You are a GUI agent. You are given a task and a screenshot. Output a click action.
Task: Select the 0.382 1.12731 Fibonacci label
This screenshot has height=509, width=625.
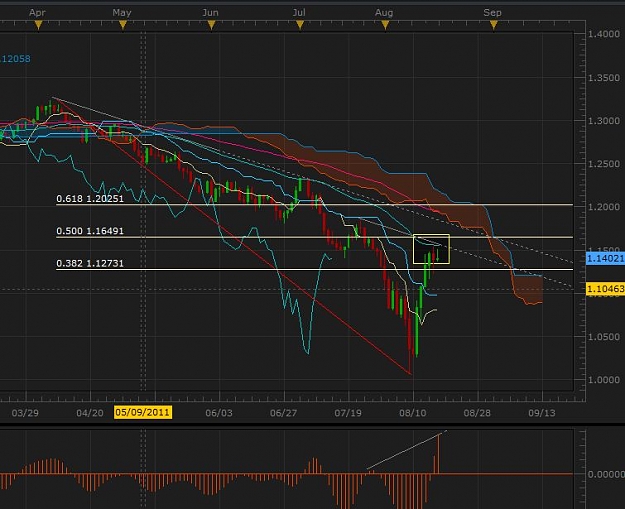coord(90,263)
